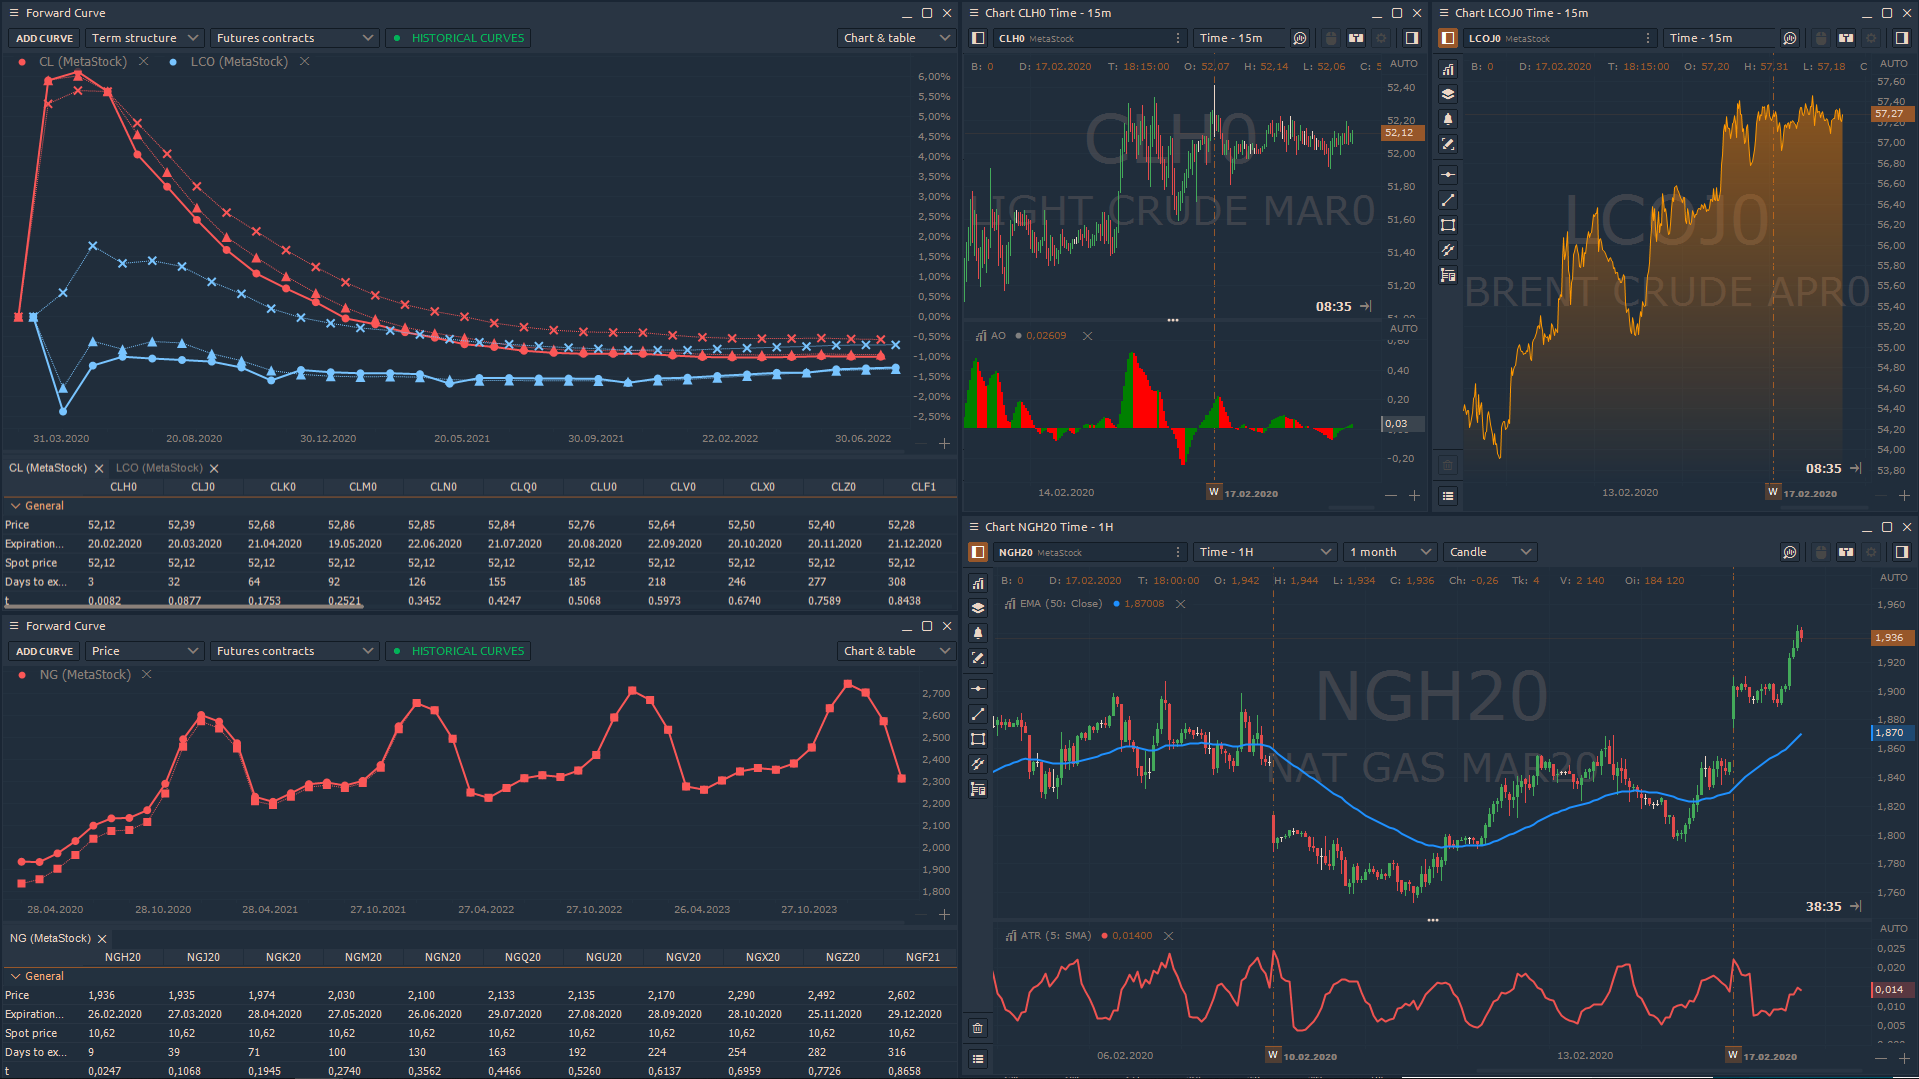The image size is (1919, 1079).
Task: Toggle AUTO scale on NGH20 price axis
Action: pos(1893,578)
